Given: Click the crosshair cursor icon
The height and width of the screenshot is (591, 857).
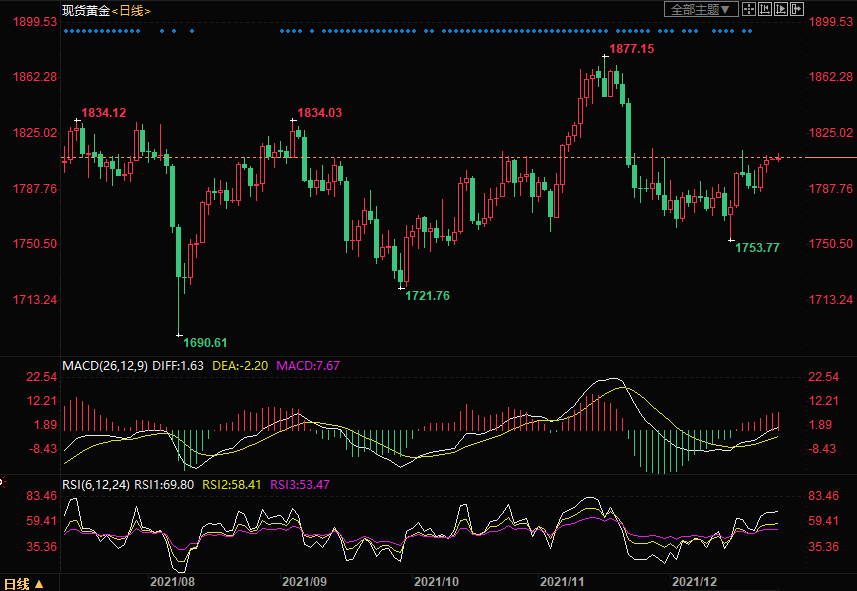Looking at the screenshot, I should 751,9.
